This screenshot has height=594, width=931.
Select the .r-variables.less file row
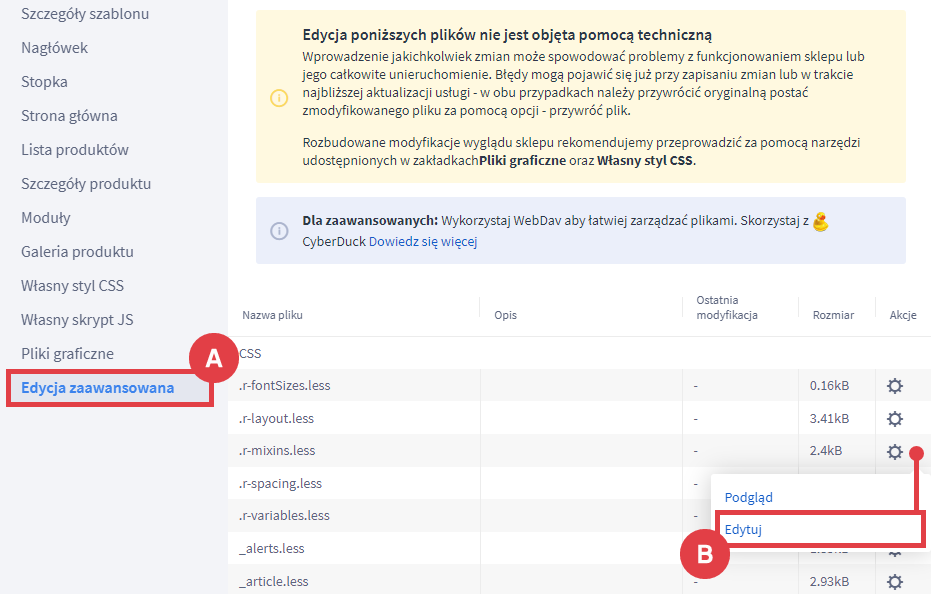[284, 516]
